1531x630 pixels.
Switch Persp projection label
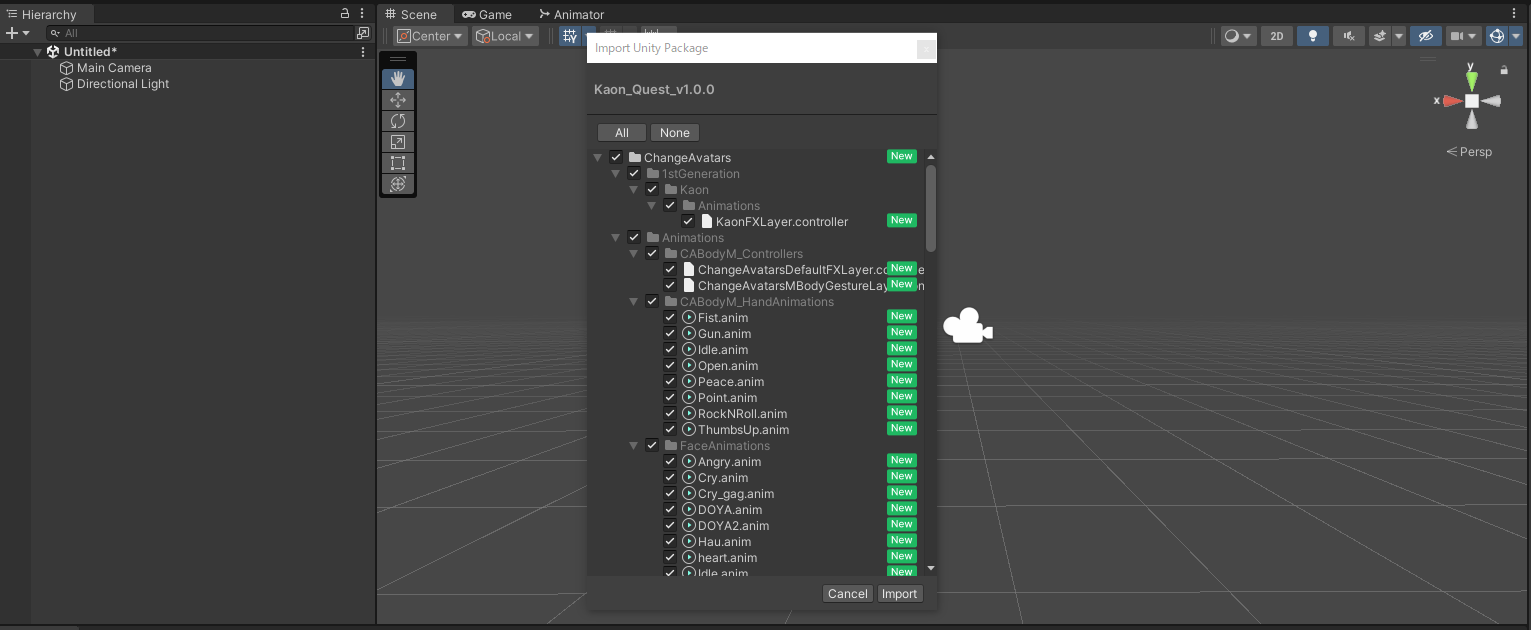tap(1469, 152)
